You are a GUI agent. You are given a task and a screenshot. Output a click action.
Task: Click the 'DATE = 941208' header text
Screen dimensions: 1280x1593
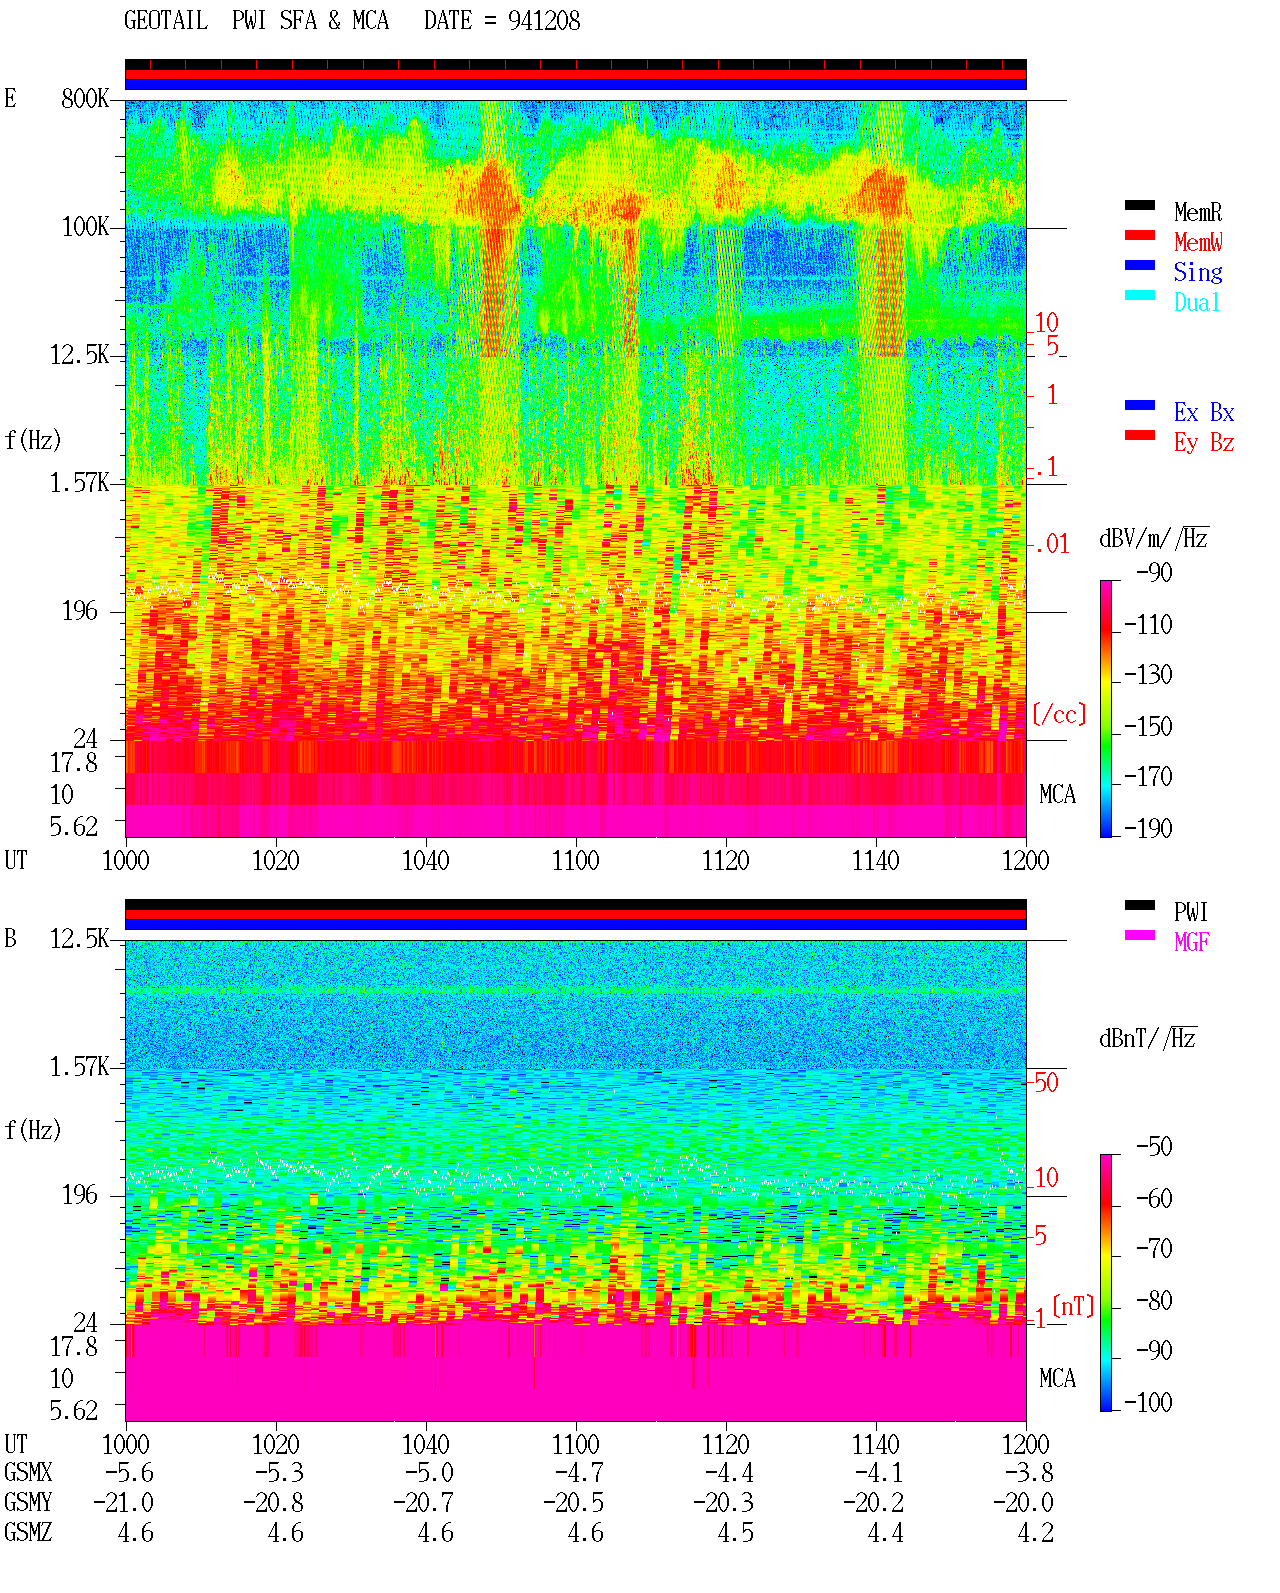pyautogui.click(x=502, y=21)
